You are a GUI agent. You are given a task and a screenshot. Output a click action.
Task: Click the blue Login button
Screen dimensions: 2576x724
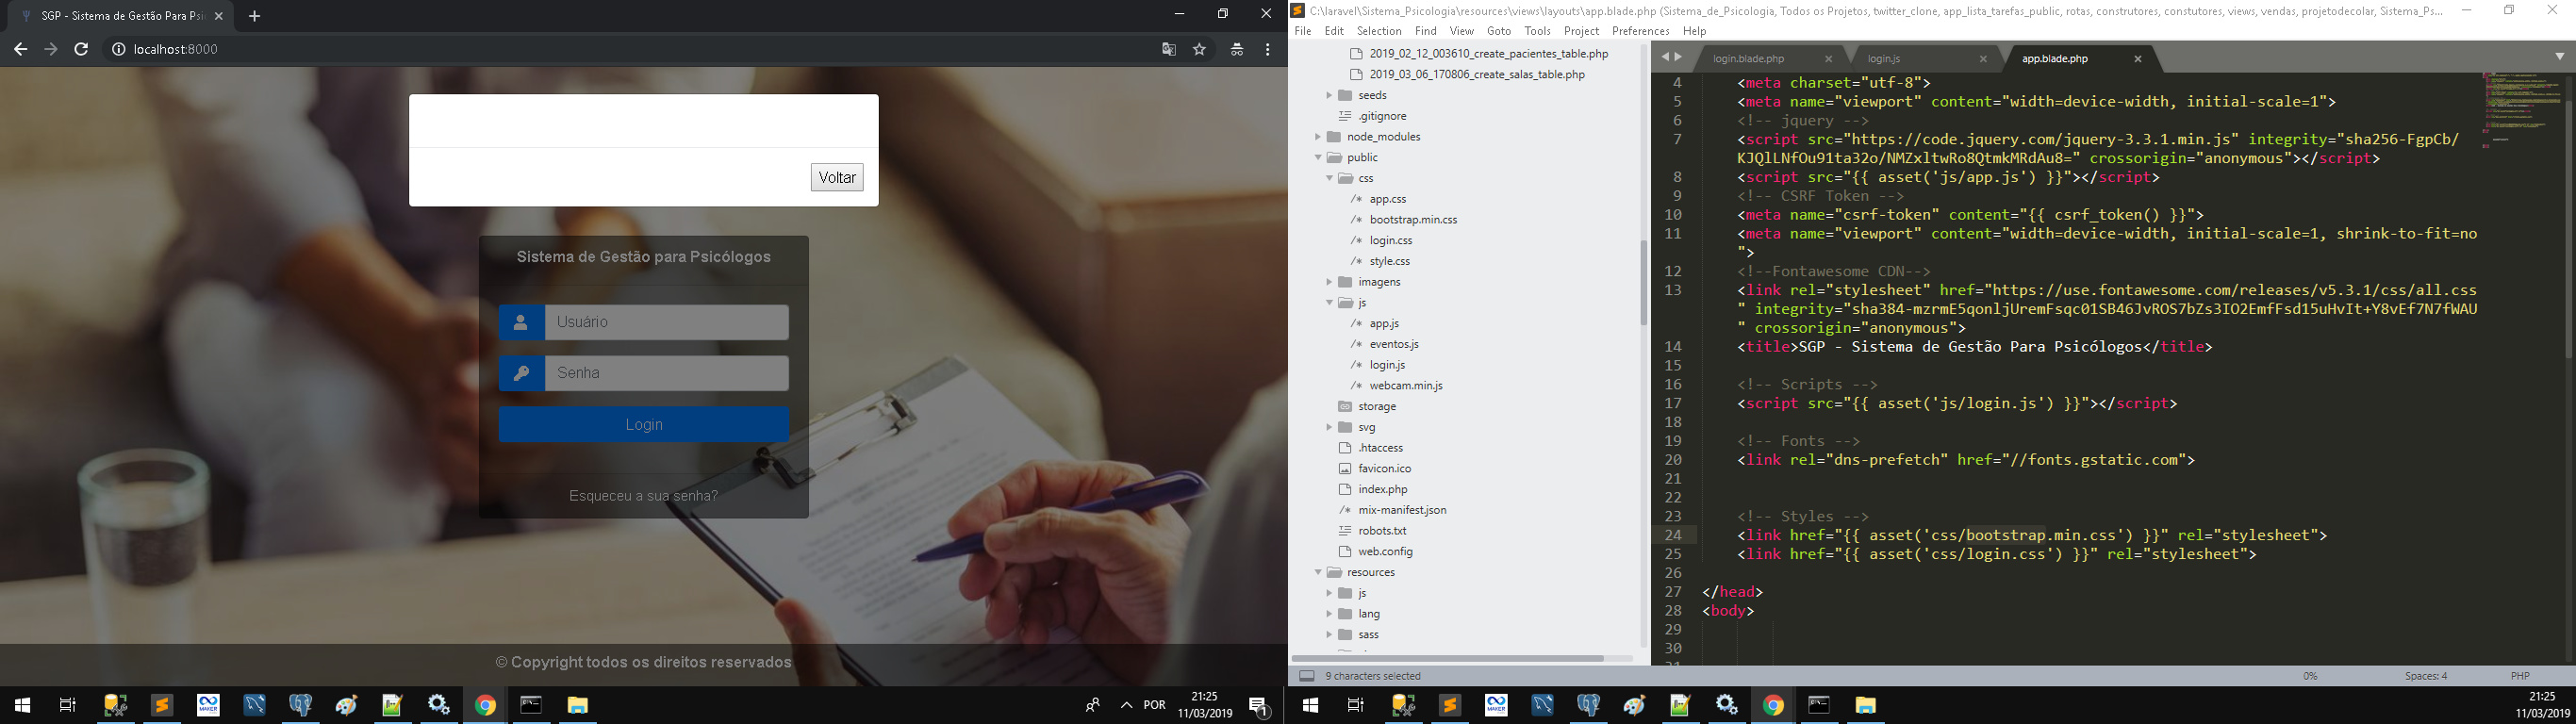tap(644, 424)
